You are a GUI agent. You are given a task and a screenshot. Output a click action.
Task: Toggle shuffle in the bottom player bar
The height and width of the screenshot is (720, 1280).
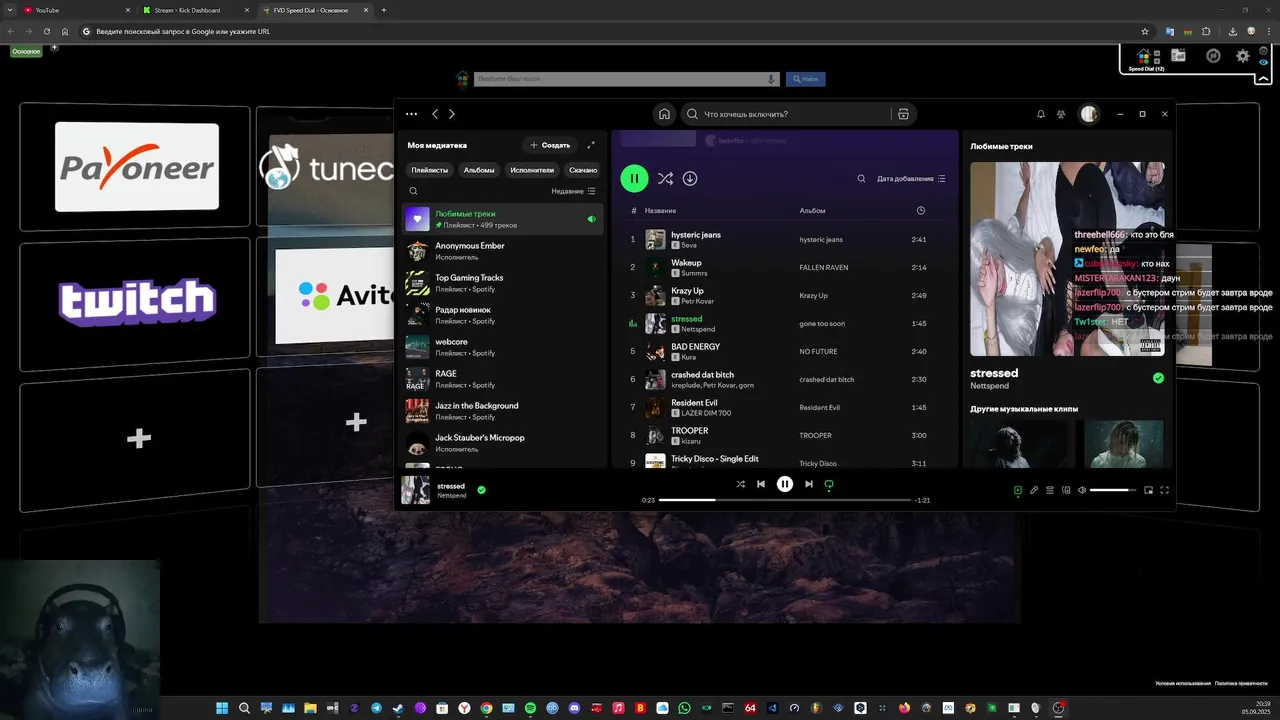[740, 484]
